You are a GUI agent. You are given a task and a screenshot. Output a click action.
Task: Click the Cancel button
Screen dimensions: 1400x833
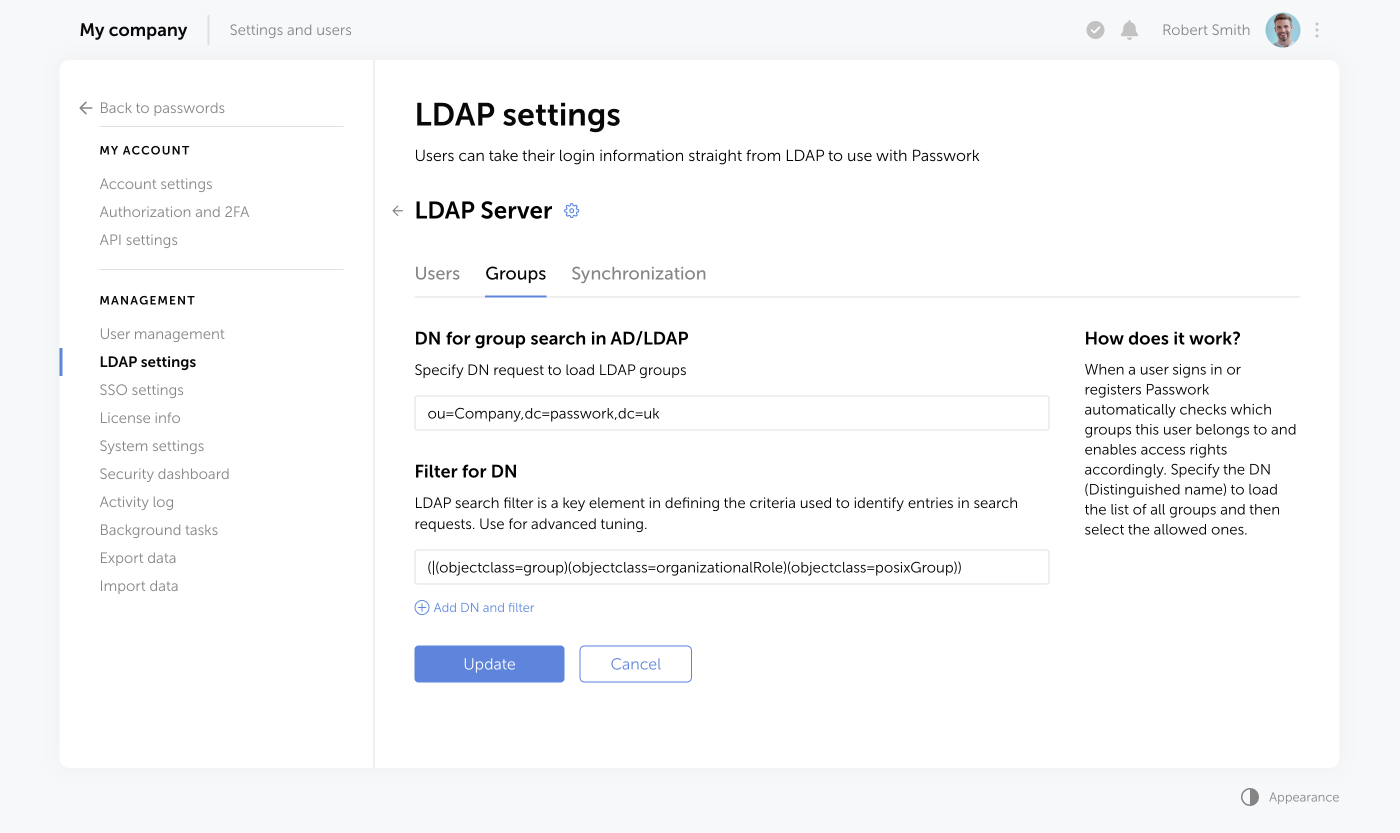pos(635,663)
